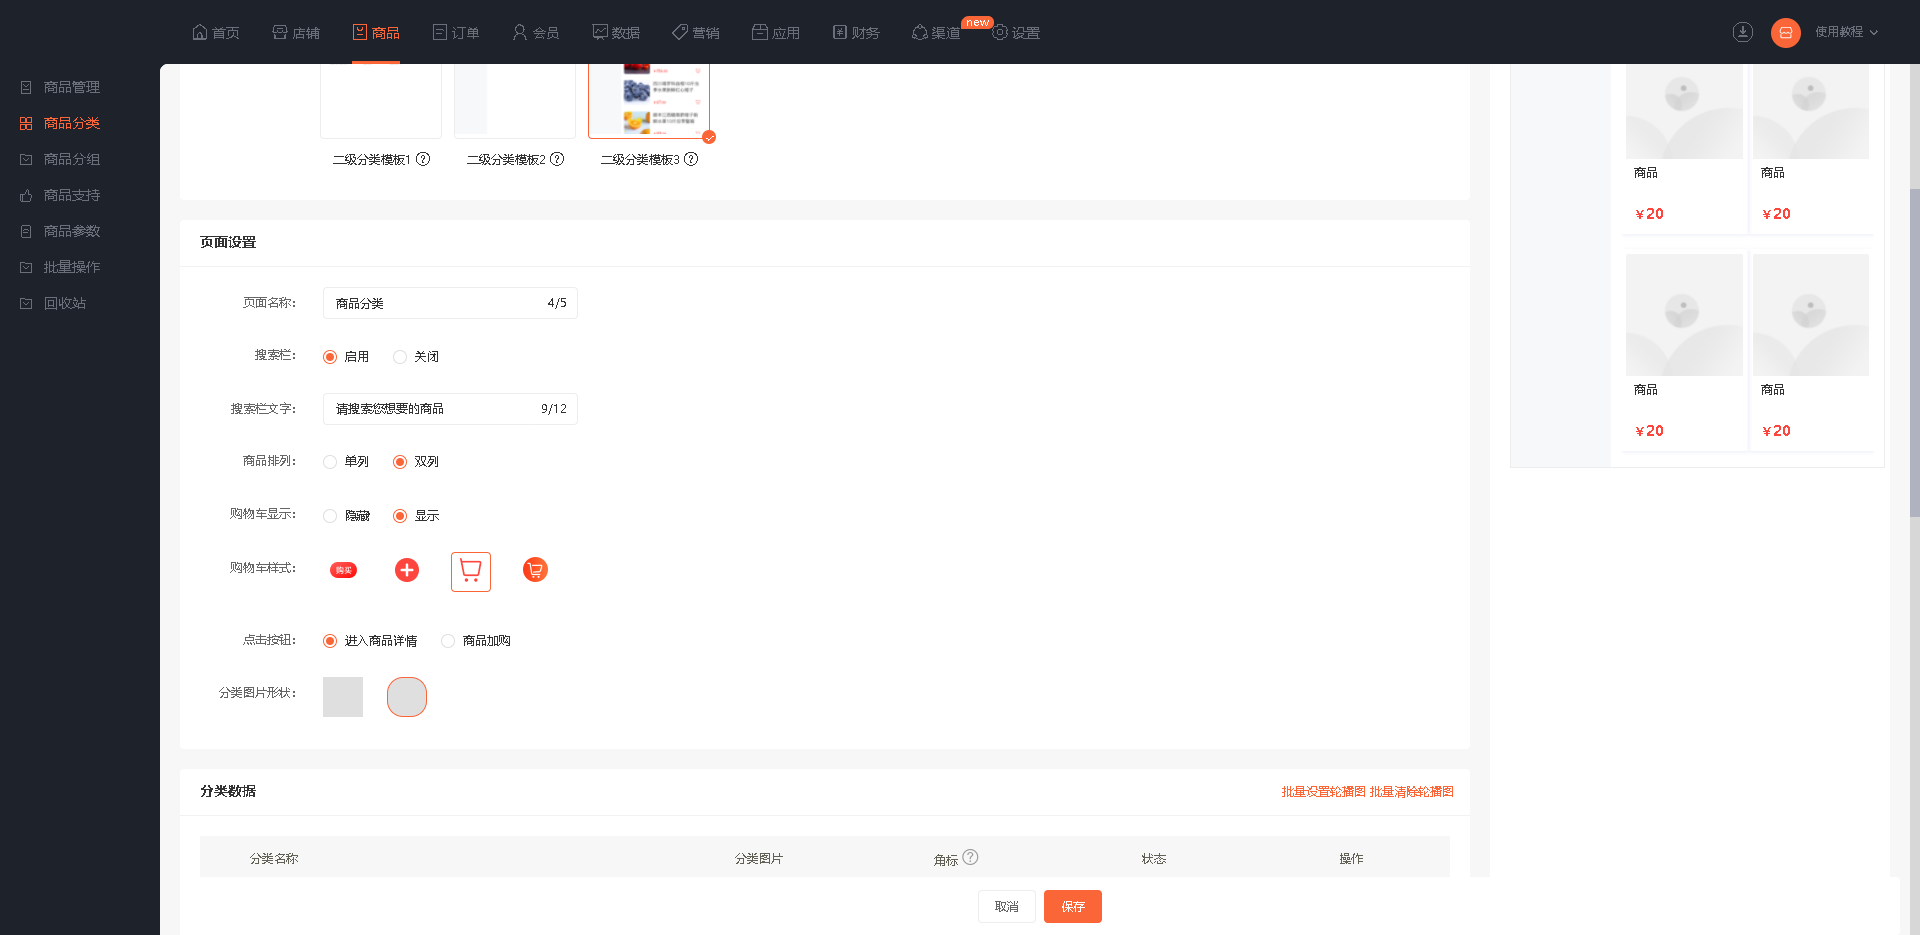Open 订单 in top navigation
The height and width of the screenshot is (935, 1920).
coord(456,33)
